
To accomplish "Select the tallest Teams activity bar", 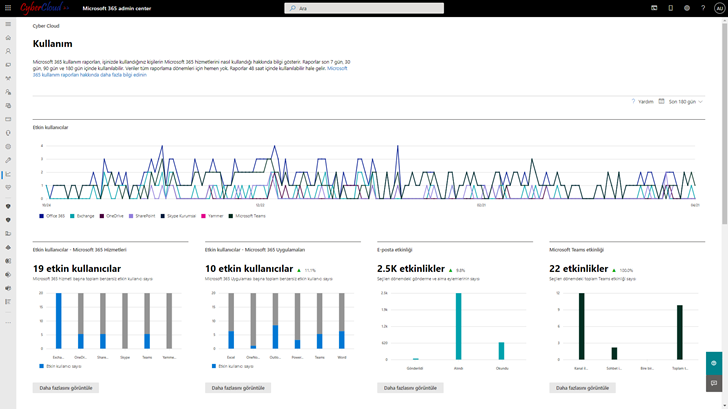I will (581, 326).
